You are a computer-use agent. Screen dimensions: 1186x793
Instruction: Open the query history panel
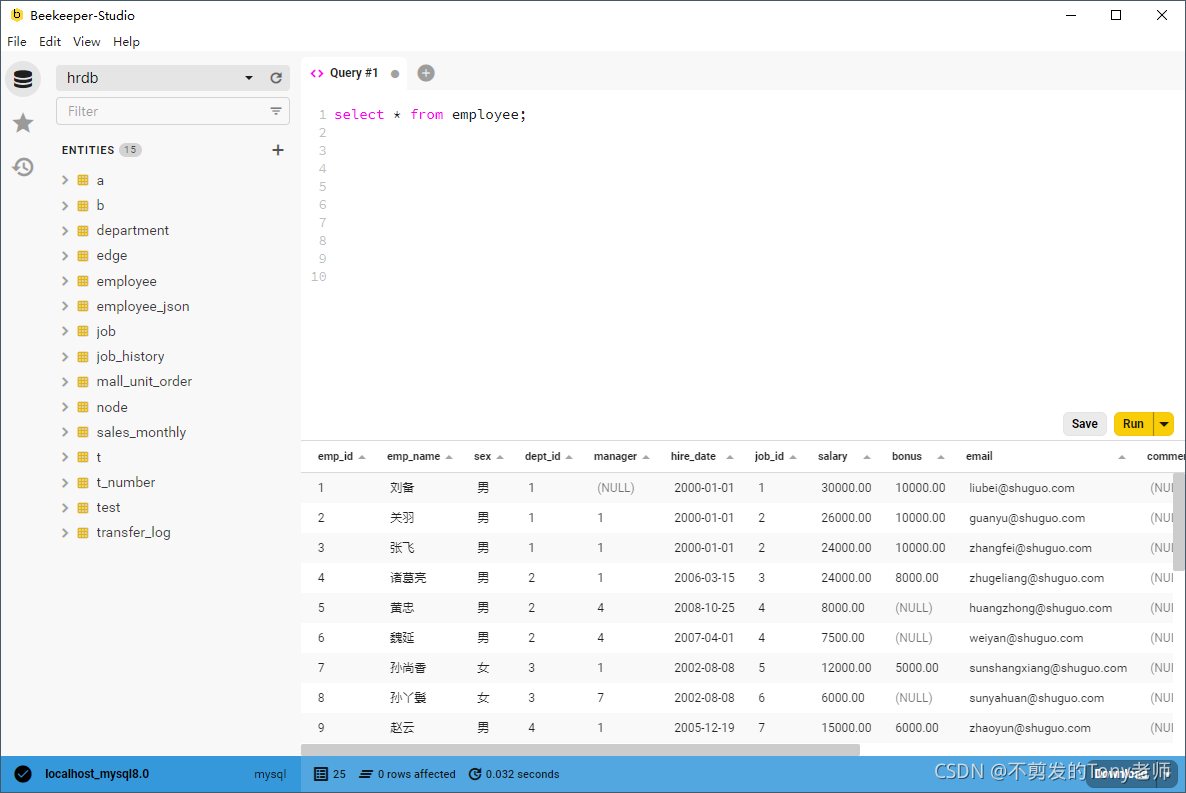pos(23,167)
